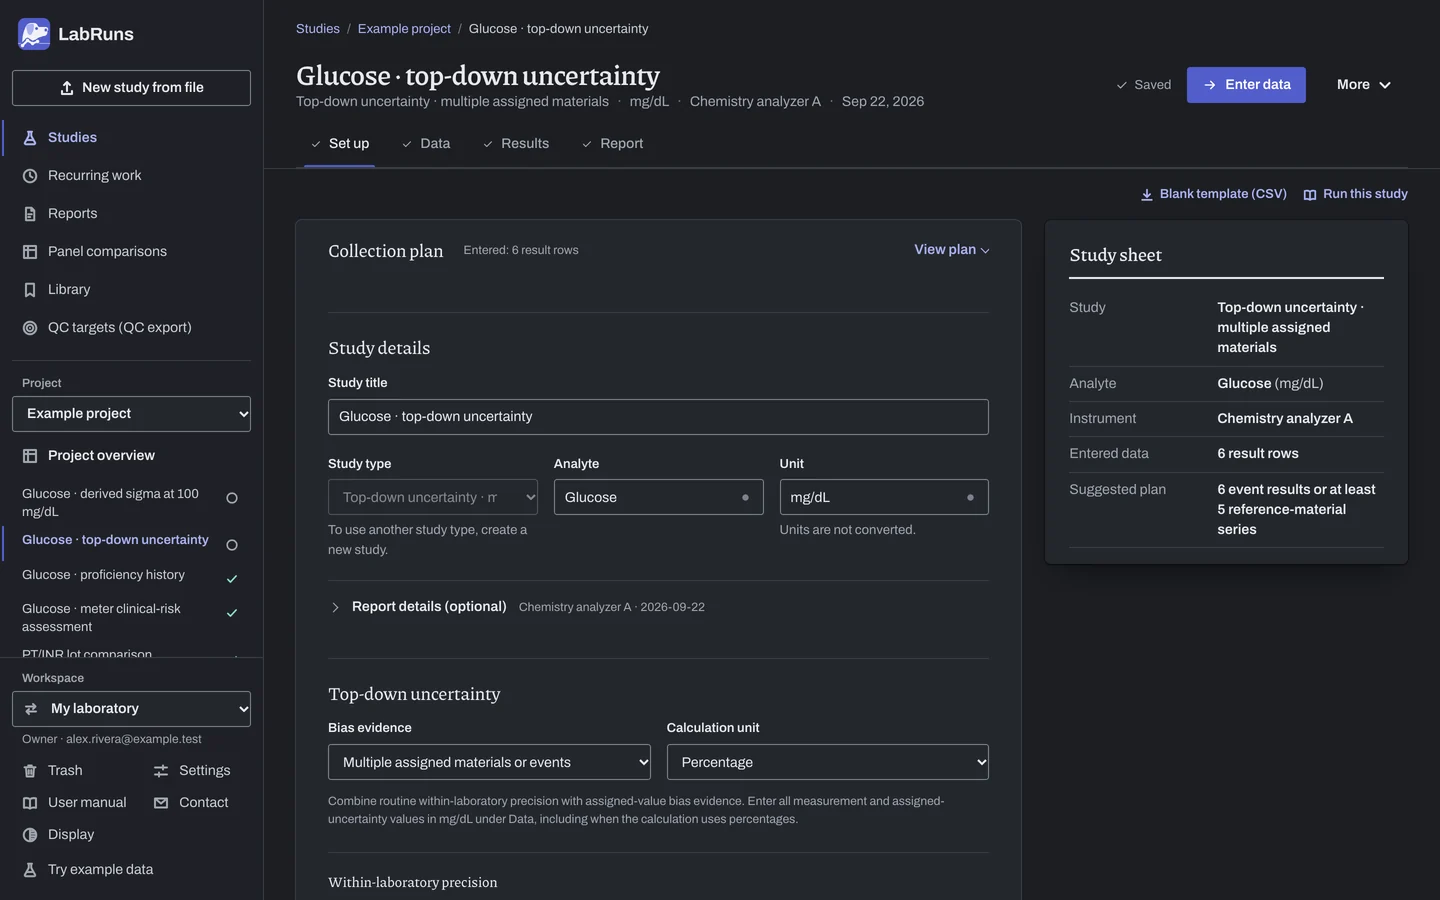Click New study from file button
This screenshot has height=900, width=1440.
click(131, 88)
